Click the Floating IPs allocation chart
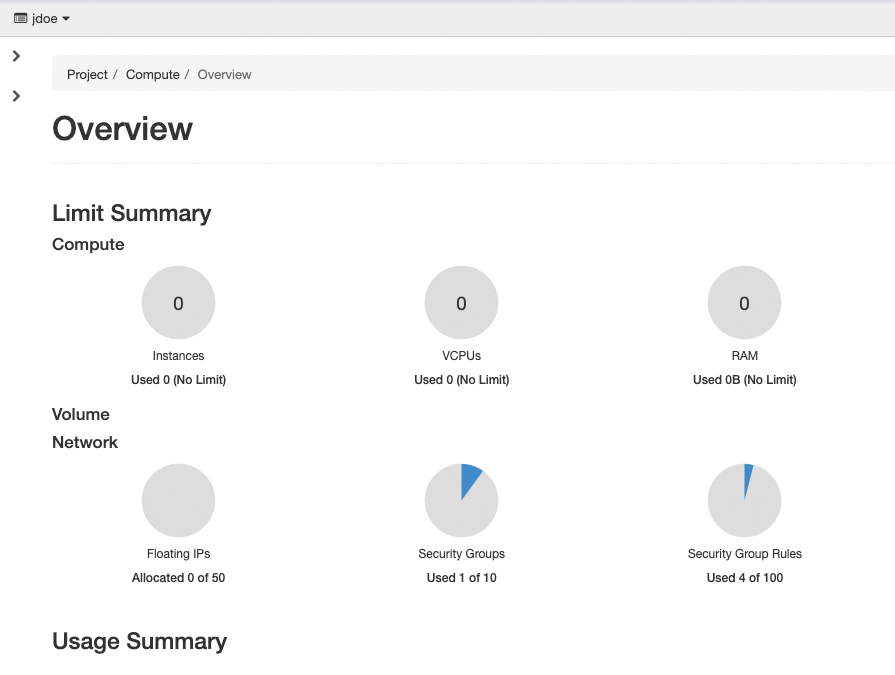The image size is (895, 675). click(178, 500)
